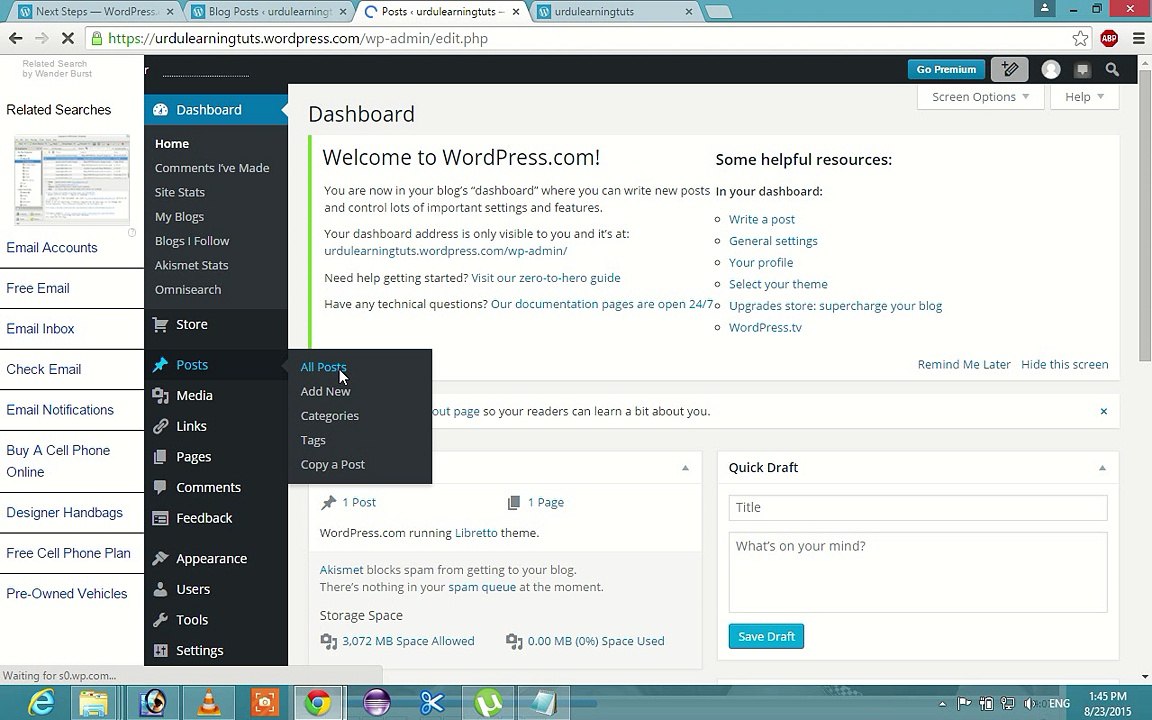Open the zero-to-hero guide link
Viewport: 1152px width, 720px height.
click(x=546, y=278)
